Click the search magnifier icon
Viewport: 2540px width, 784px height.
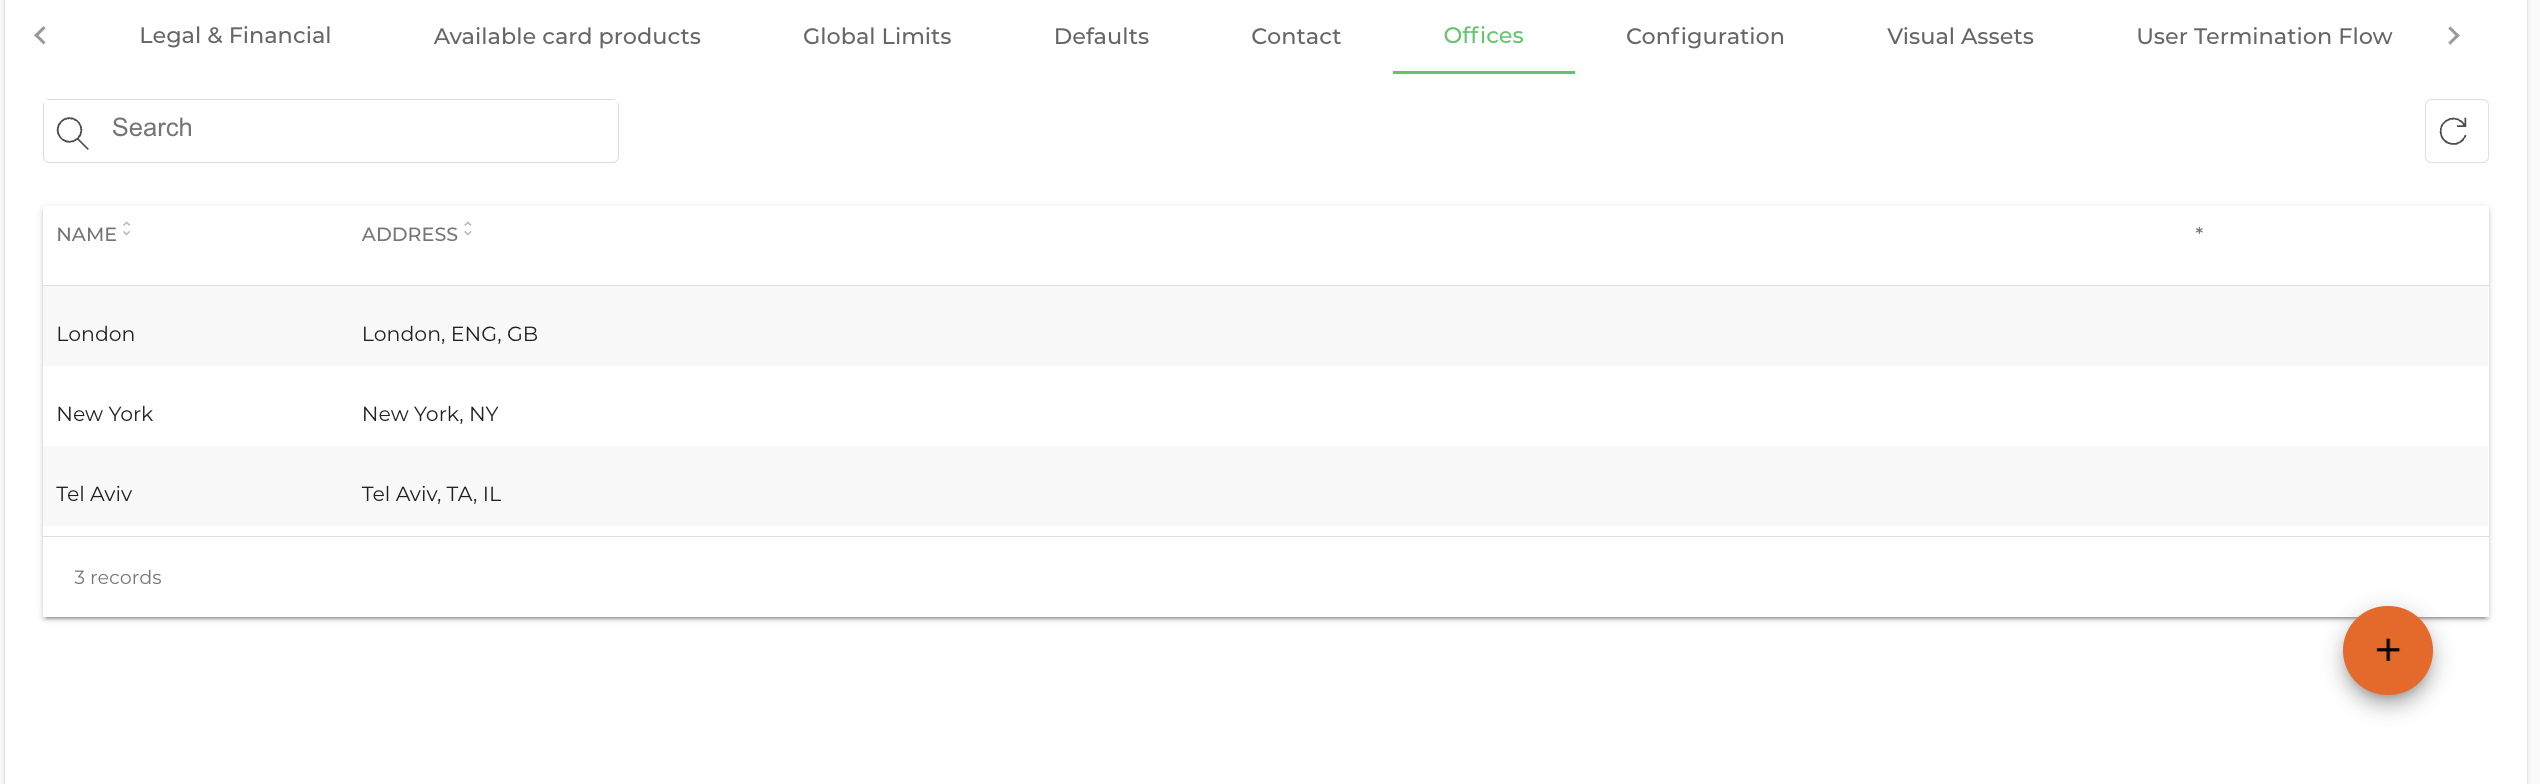pyautogui.click(x=72, y=132)
